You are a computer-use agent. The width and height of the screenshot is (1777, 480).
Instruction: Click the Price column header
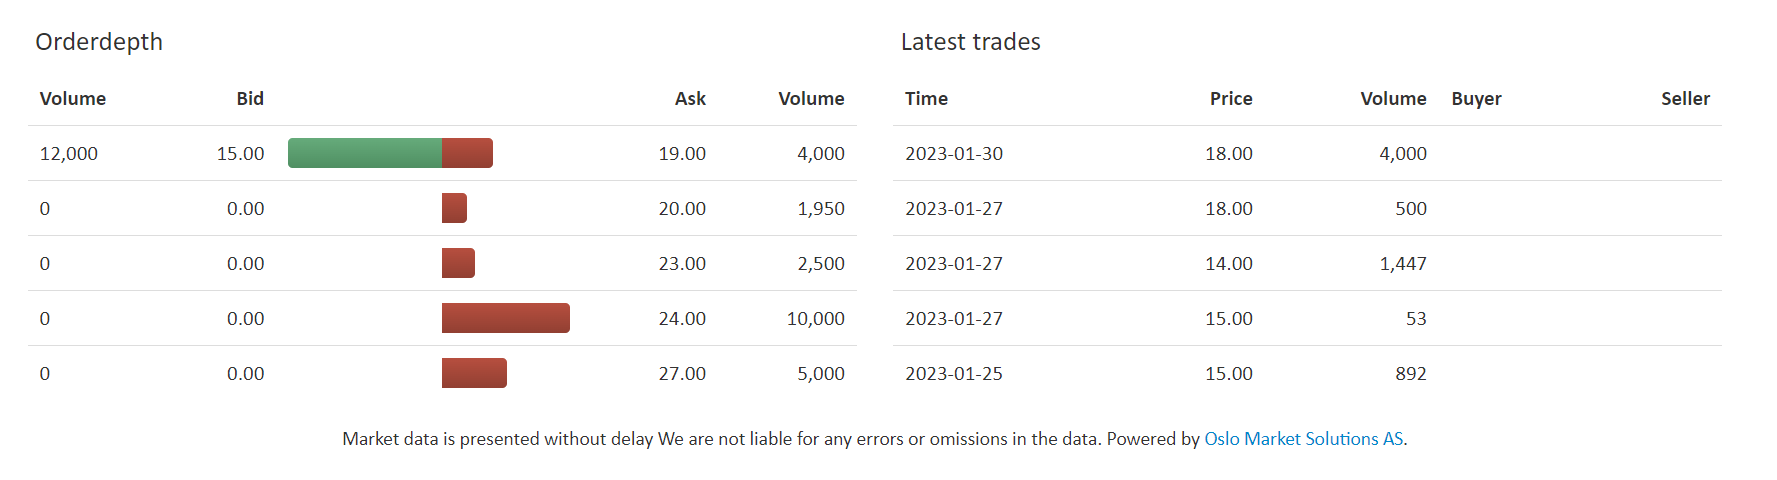[1231, 99]
